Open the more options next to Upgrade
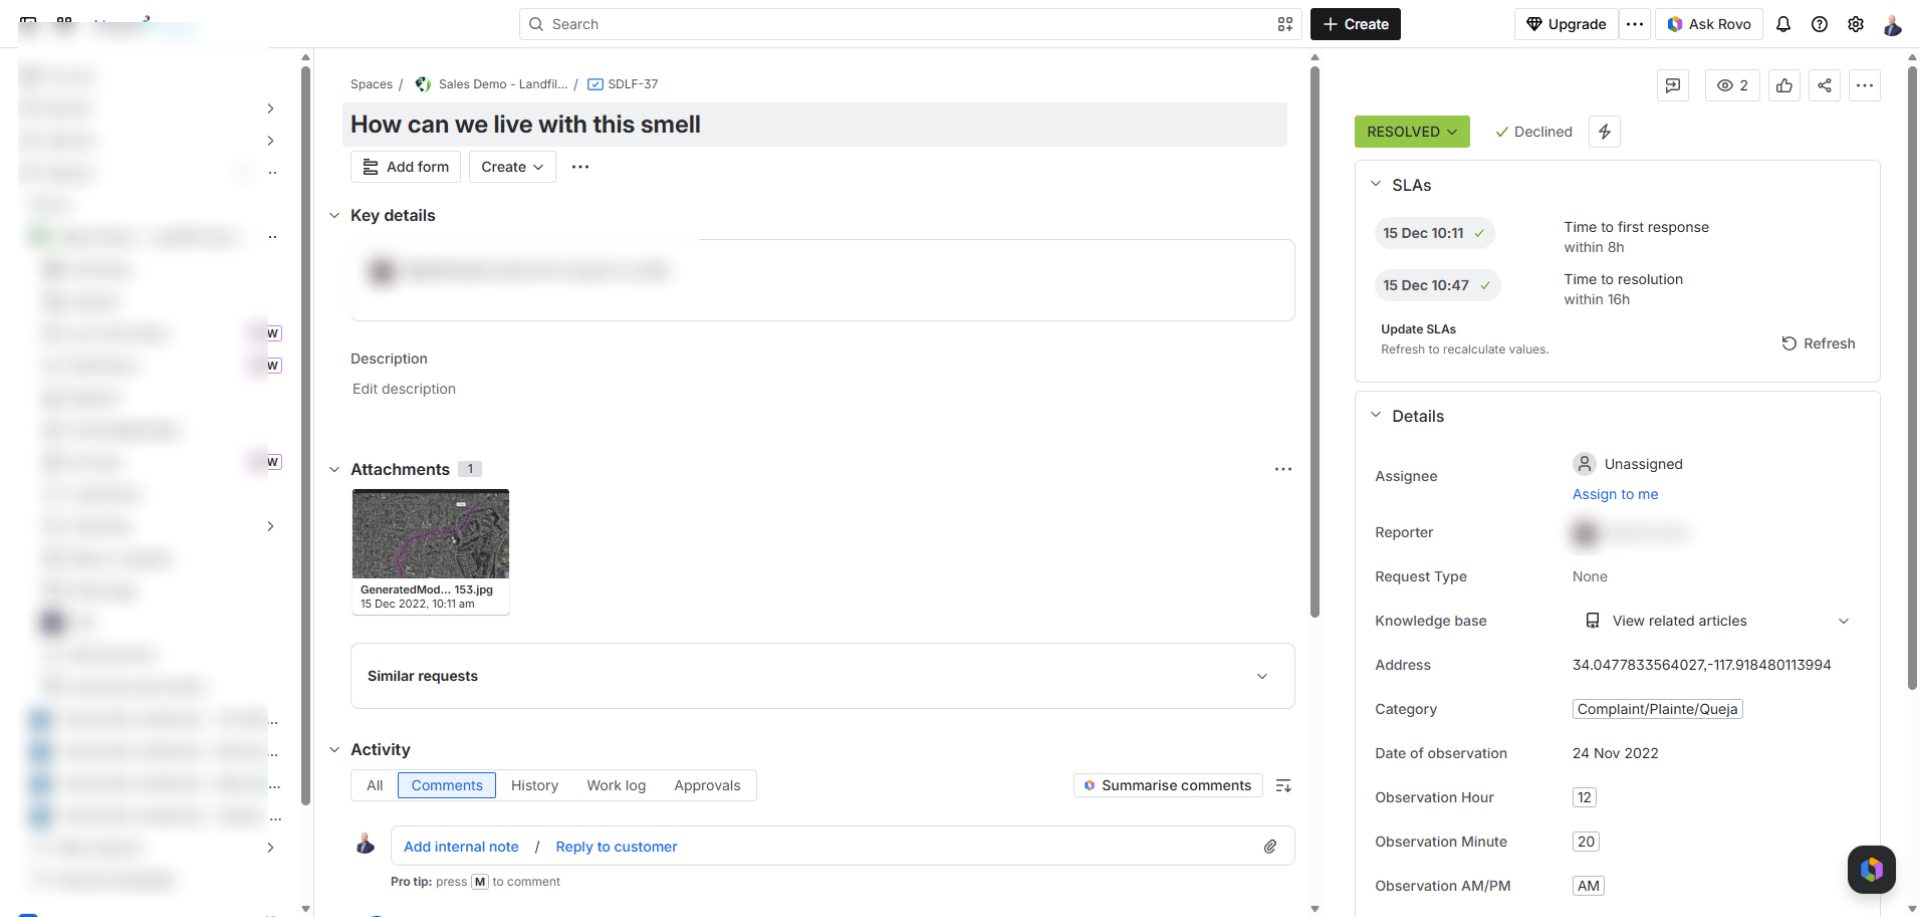 tap(1635, 24)
